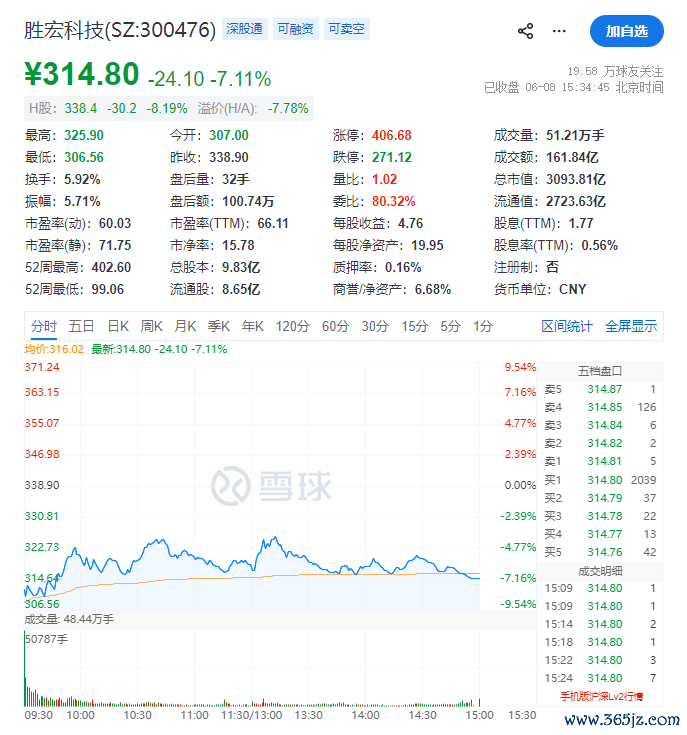Click the 手机版沪深Lv2行情 link
Image resolution: width=687 pixels, height=735 pixels.
coord(602,696)
